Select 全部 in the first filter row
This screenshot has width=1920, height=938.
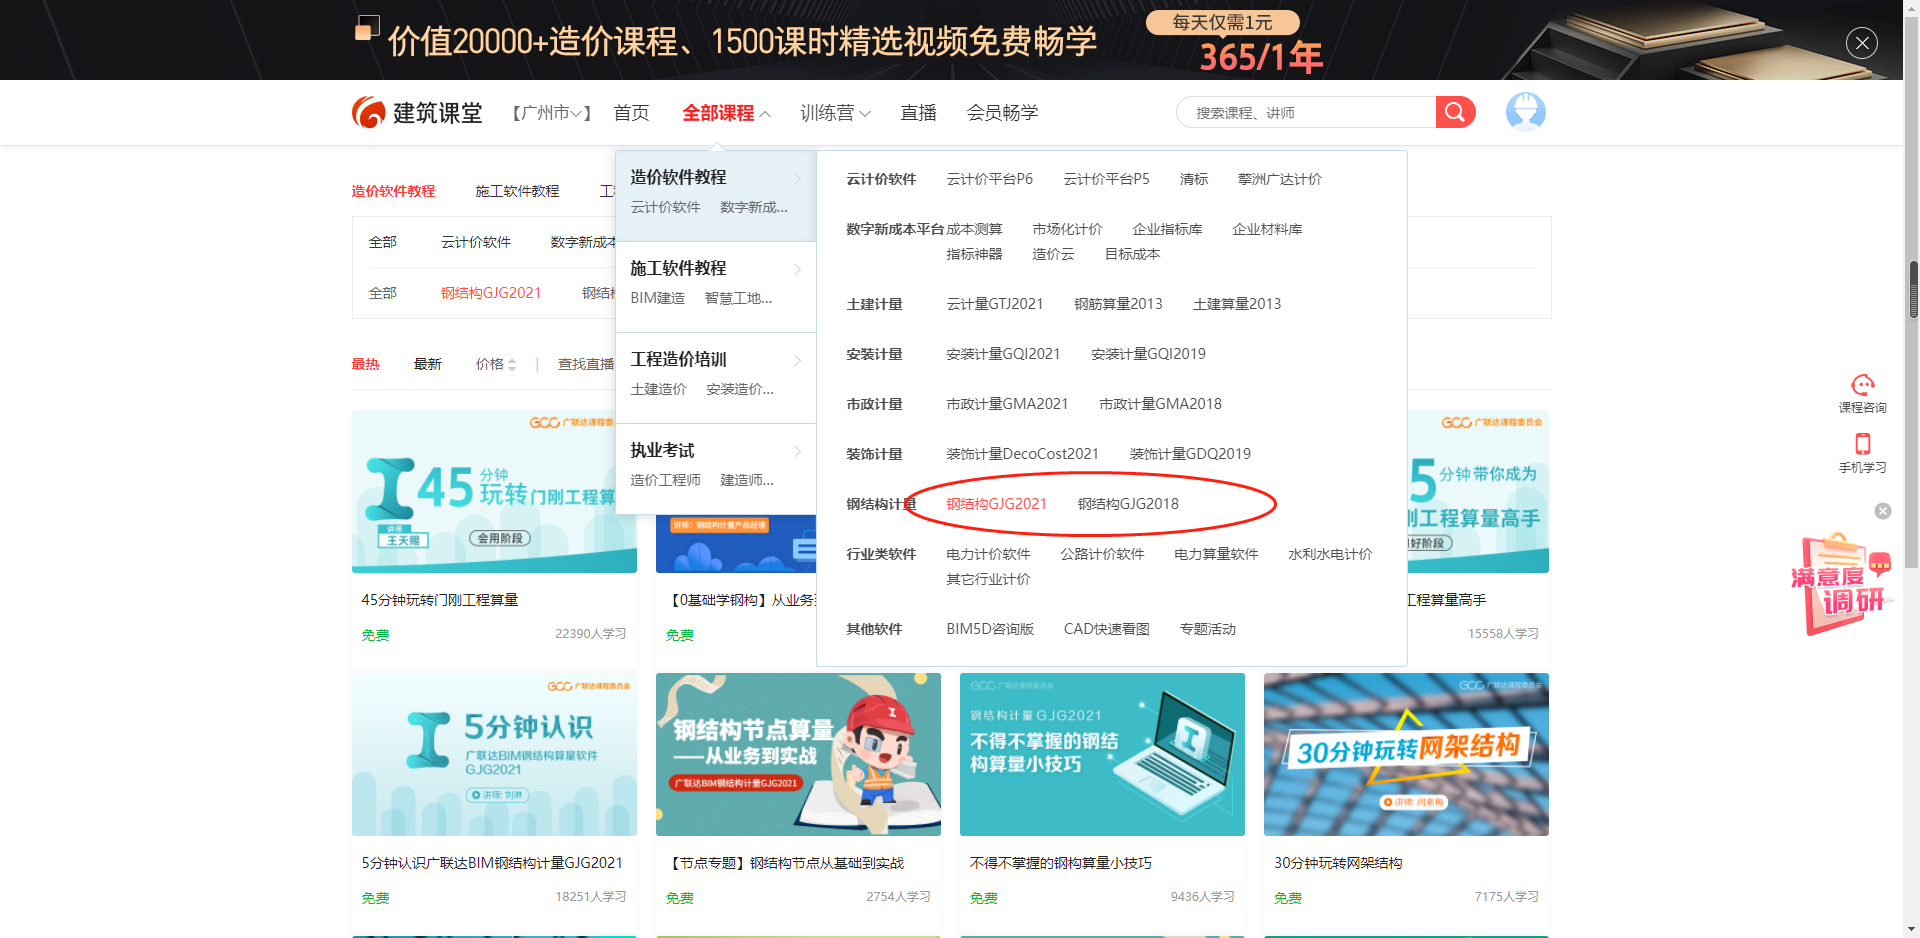coord(383,242)
